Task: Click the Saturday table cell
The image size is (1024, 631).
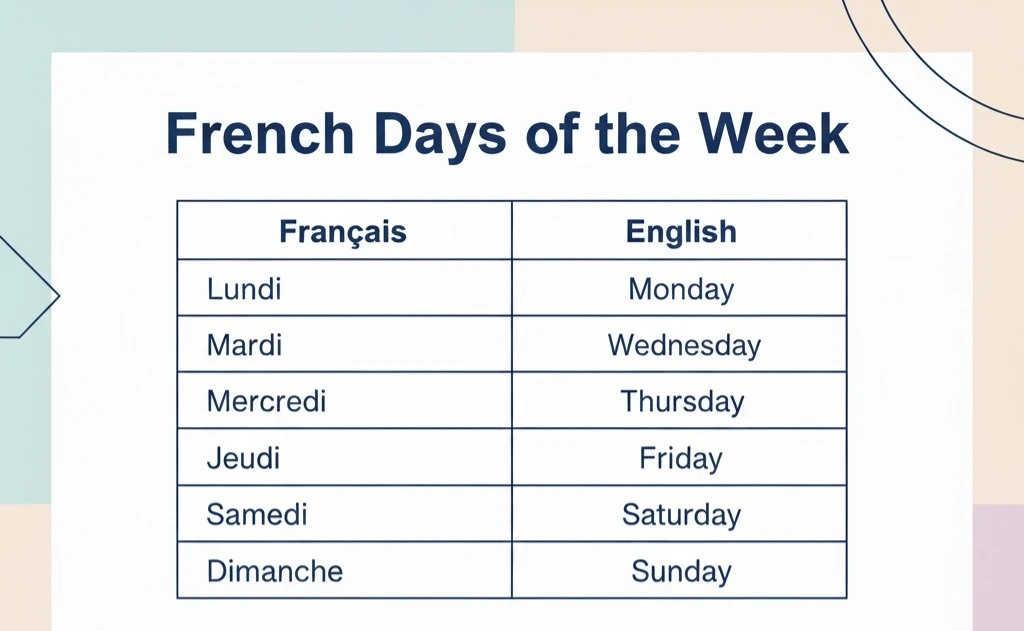Action: pyautogui.click(x=679, y=513)
